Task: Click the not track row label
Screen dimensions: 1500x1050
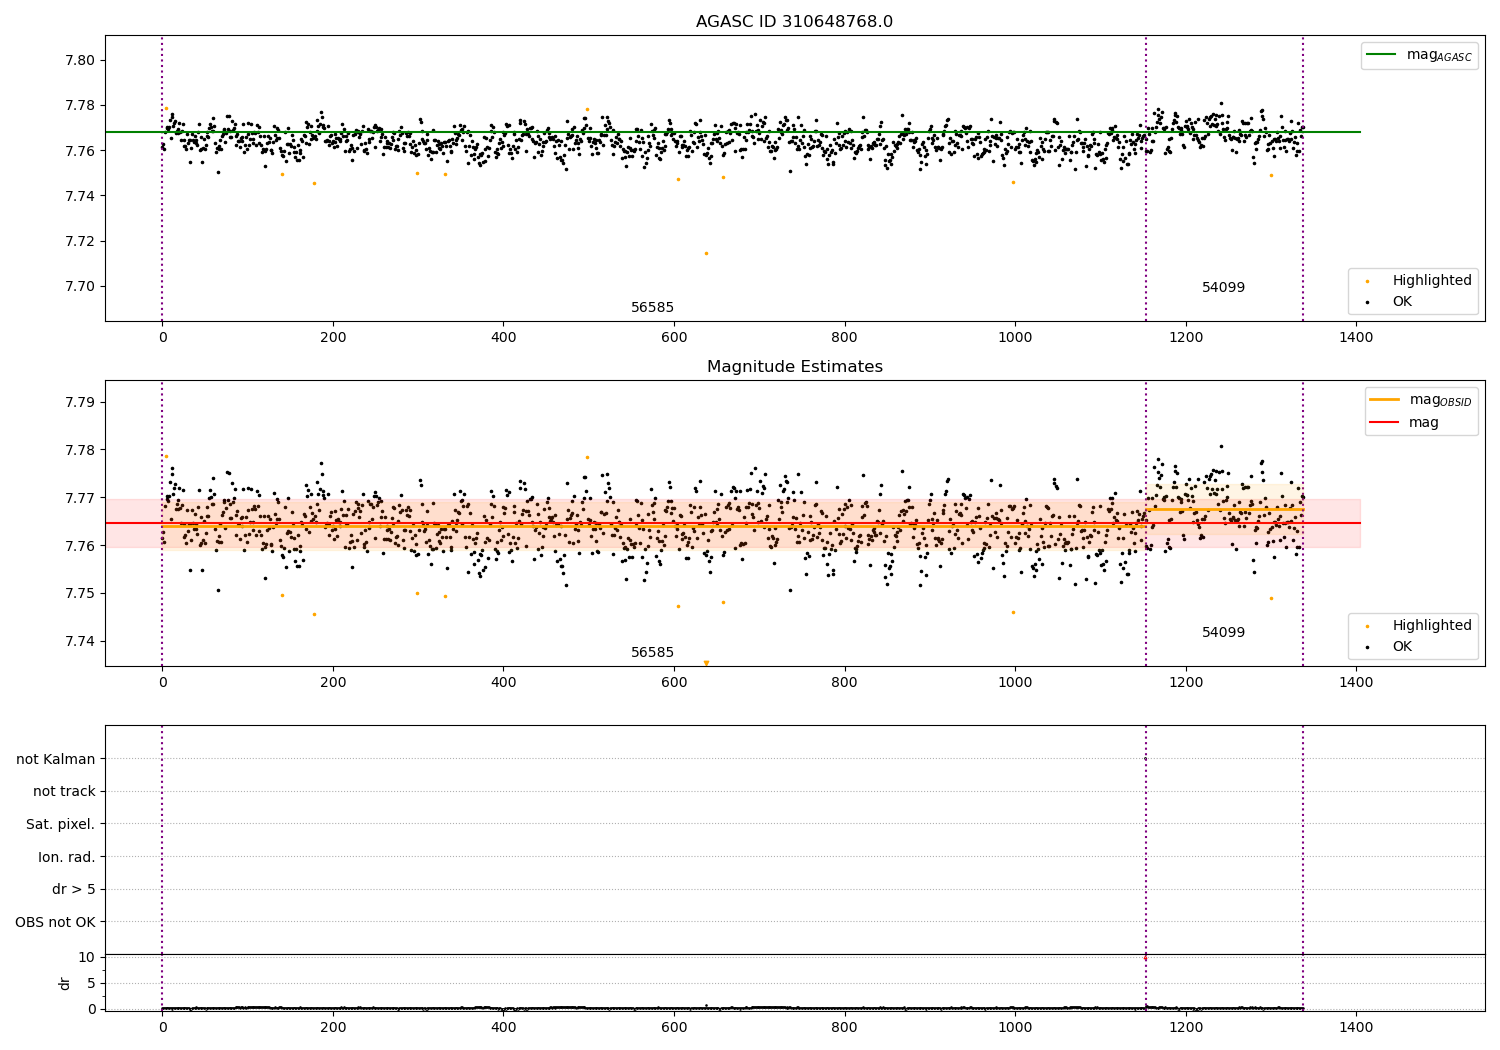Action: [x=64, y=791]
